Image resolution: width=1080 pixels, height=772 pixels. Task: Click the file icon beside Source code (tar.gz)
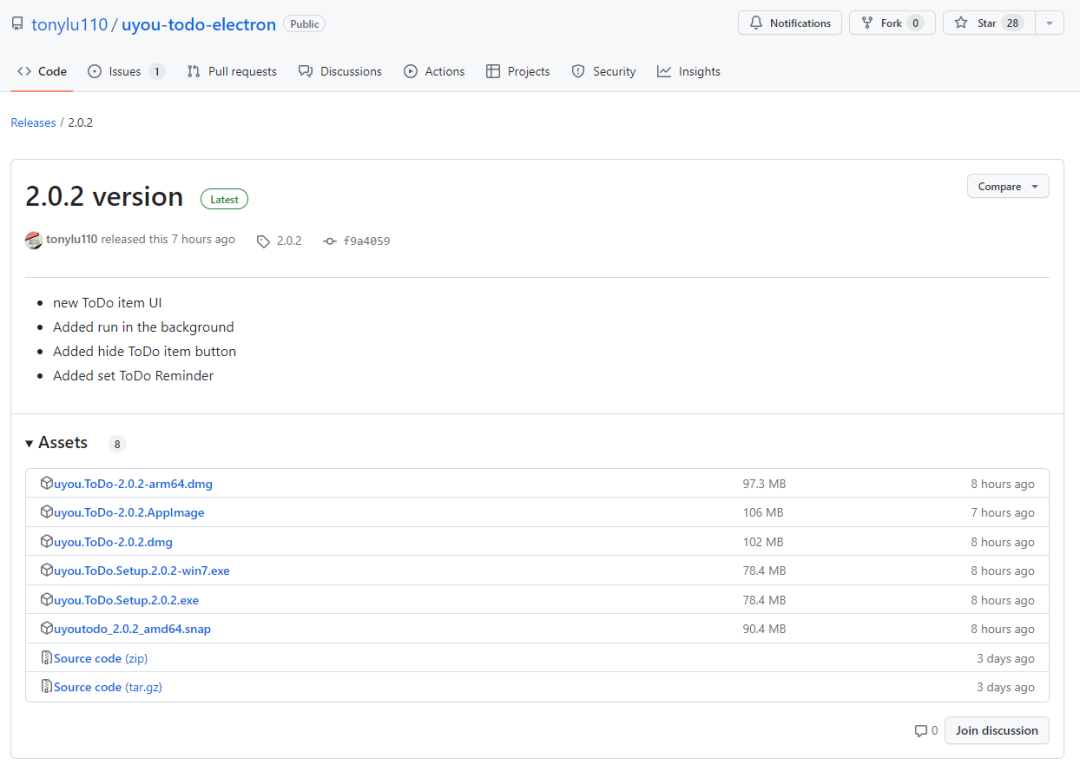pos(46,687)
